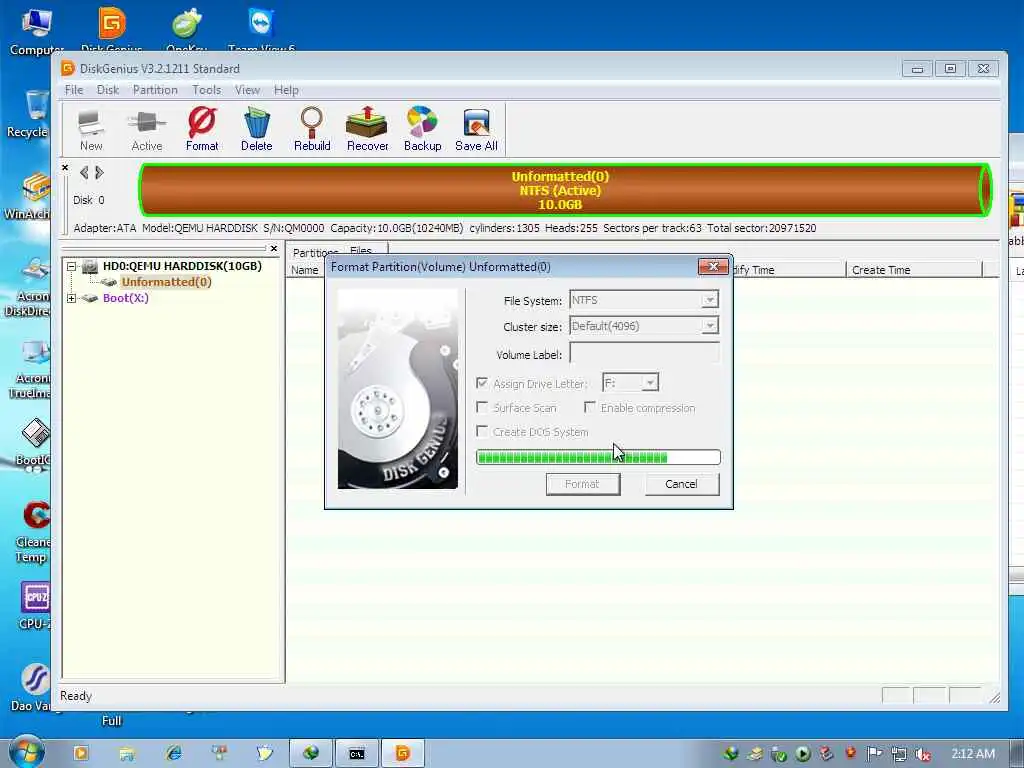Open the Help menu

click(x=286, y=90)
